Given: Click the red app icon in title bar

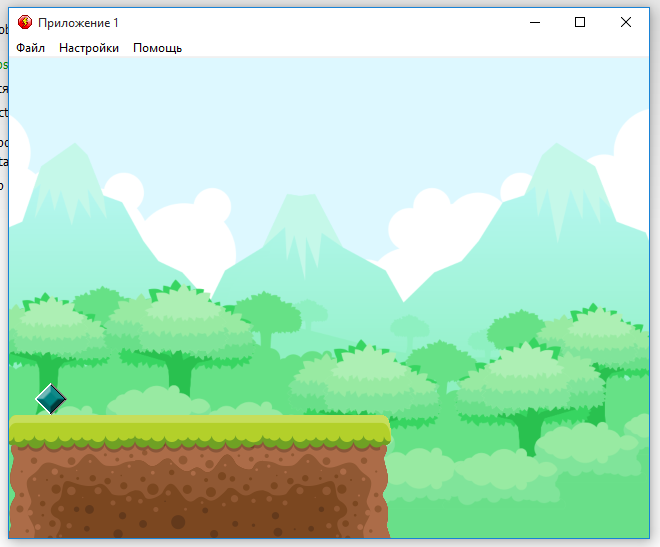Looking at the screenshot, I should [25, 22].
